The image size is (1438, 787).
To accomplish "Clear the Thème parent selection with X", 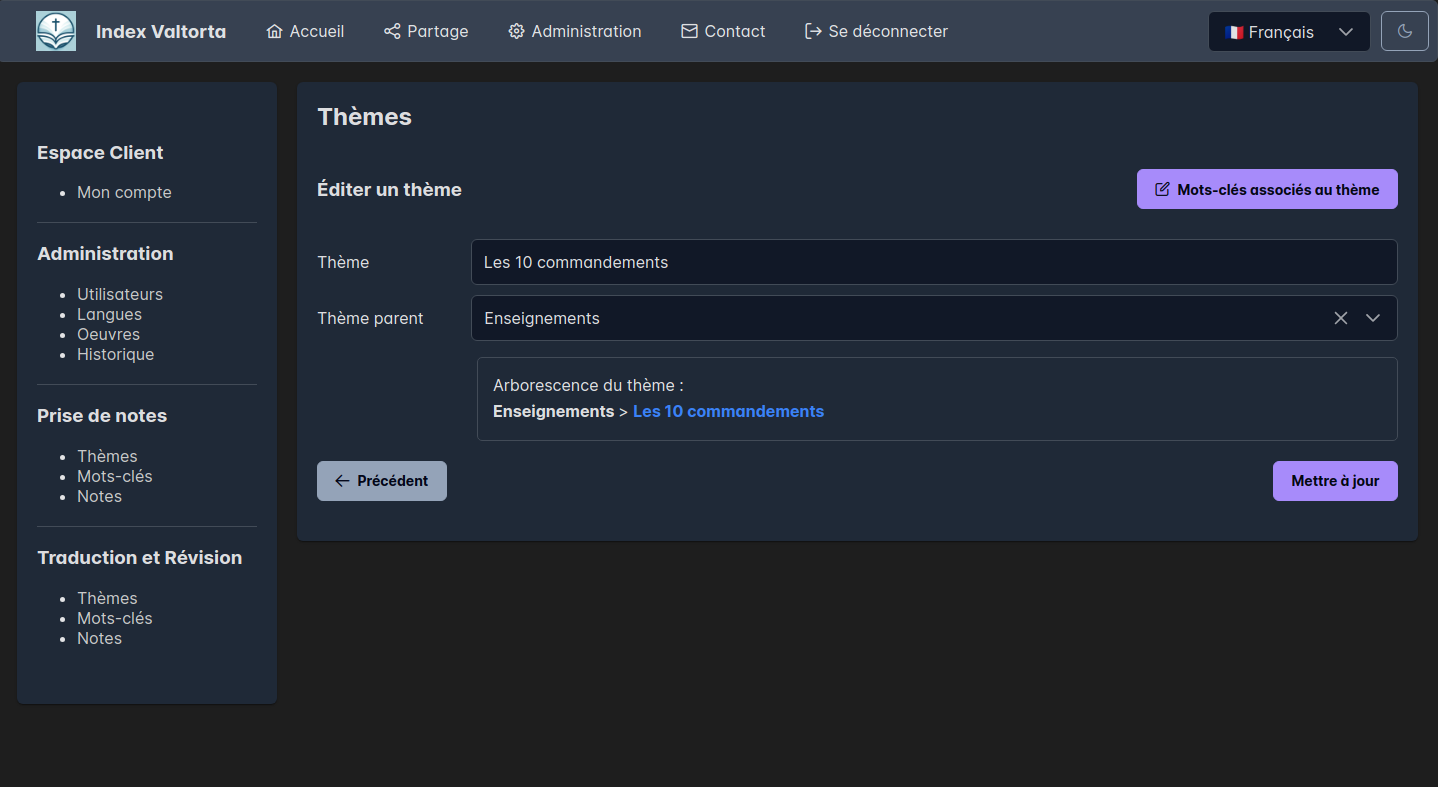I will [x=1341, y=318].
